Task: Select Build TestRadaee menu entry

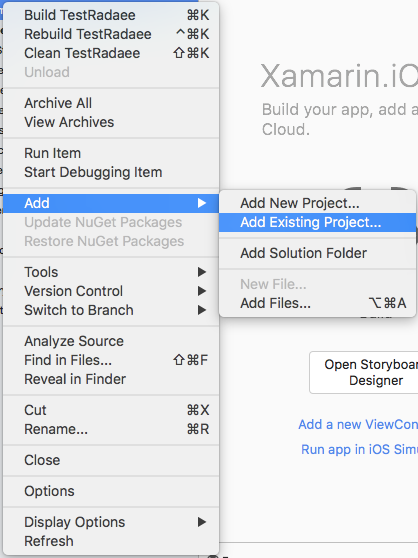Action: point(111,15)
